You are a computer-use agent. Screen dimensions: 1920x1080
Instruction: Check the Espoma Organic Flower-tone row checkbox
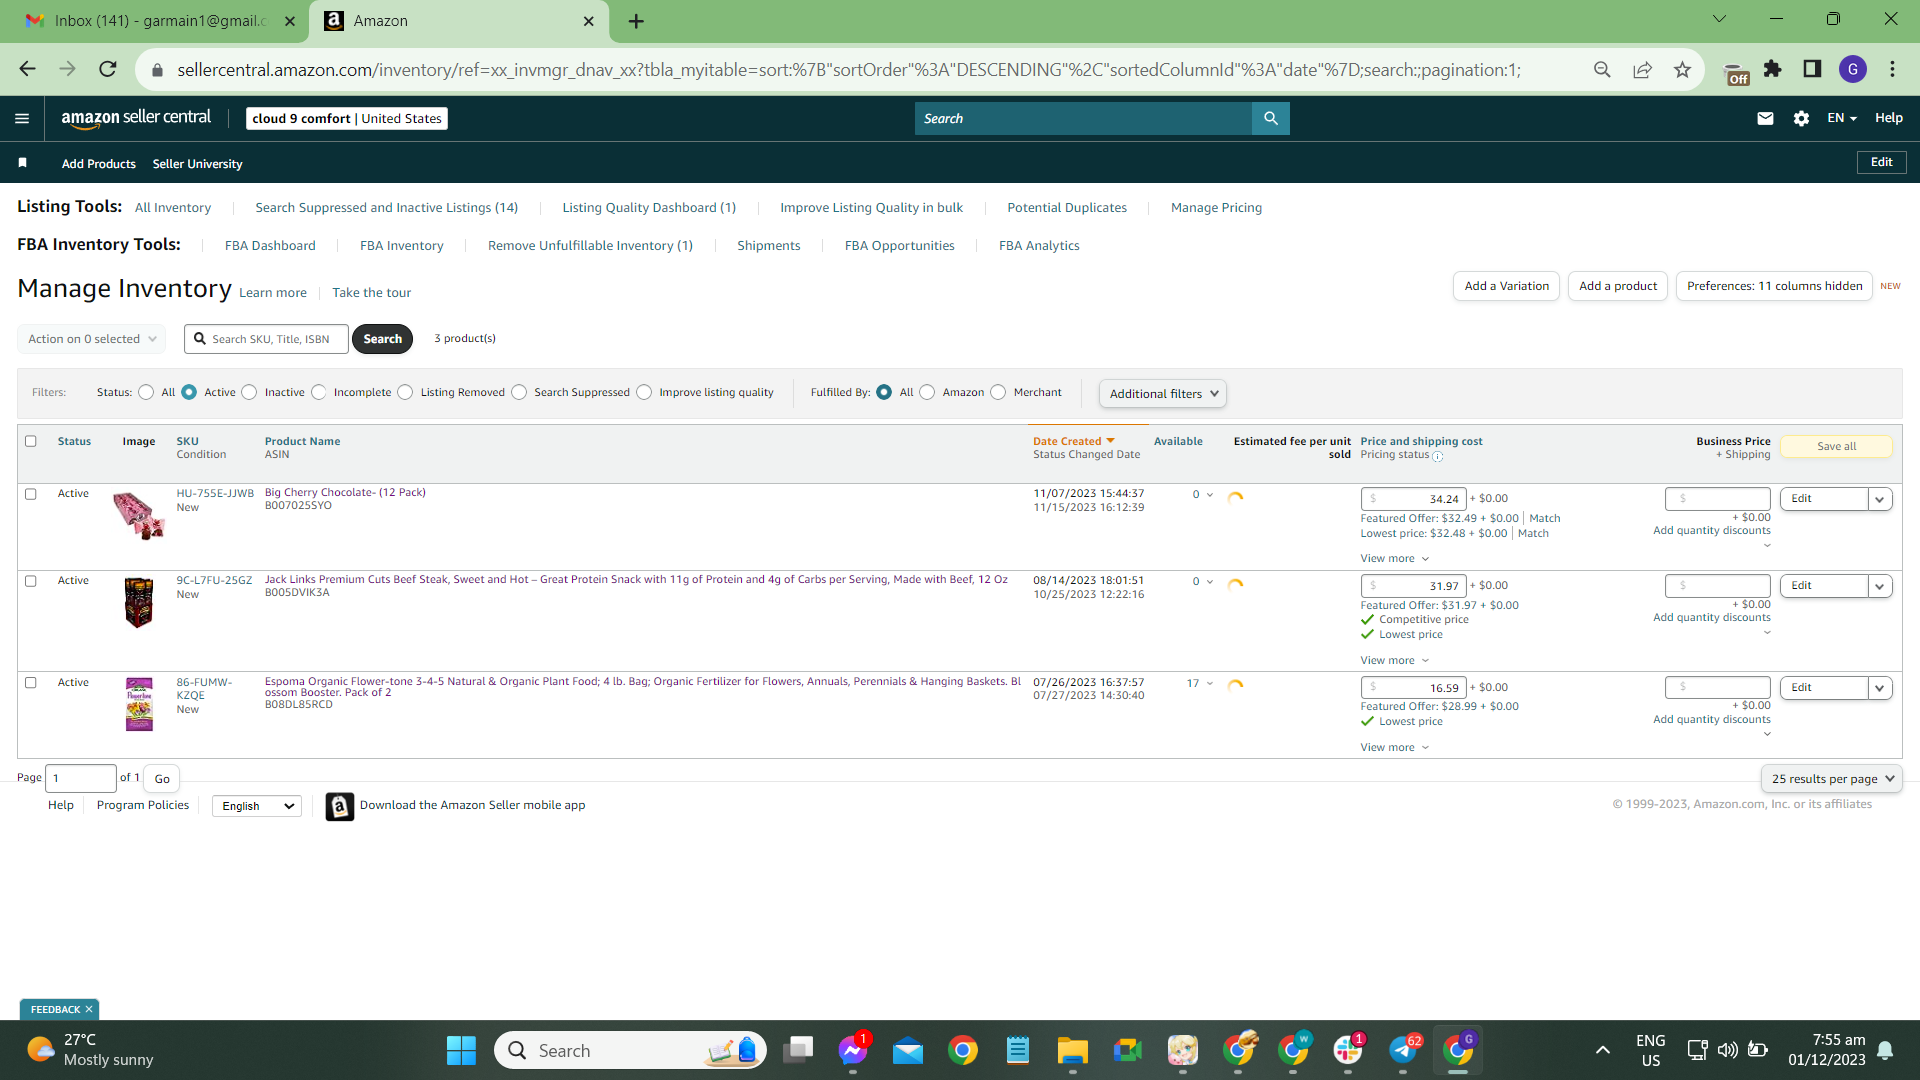(31, 683)
